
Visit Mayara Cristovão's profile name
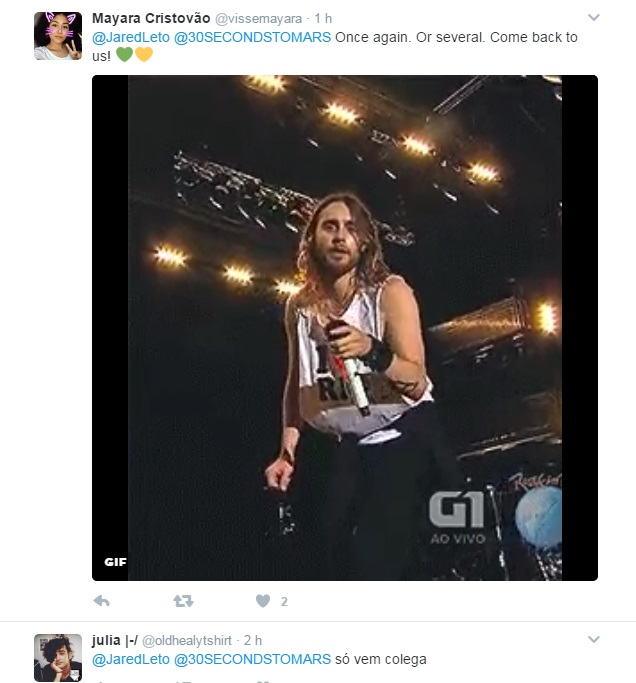pyautogui.click(x=151, y=18)
